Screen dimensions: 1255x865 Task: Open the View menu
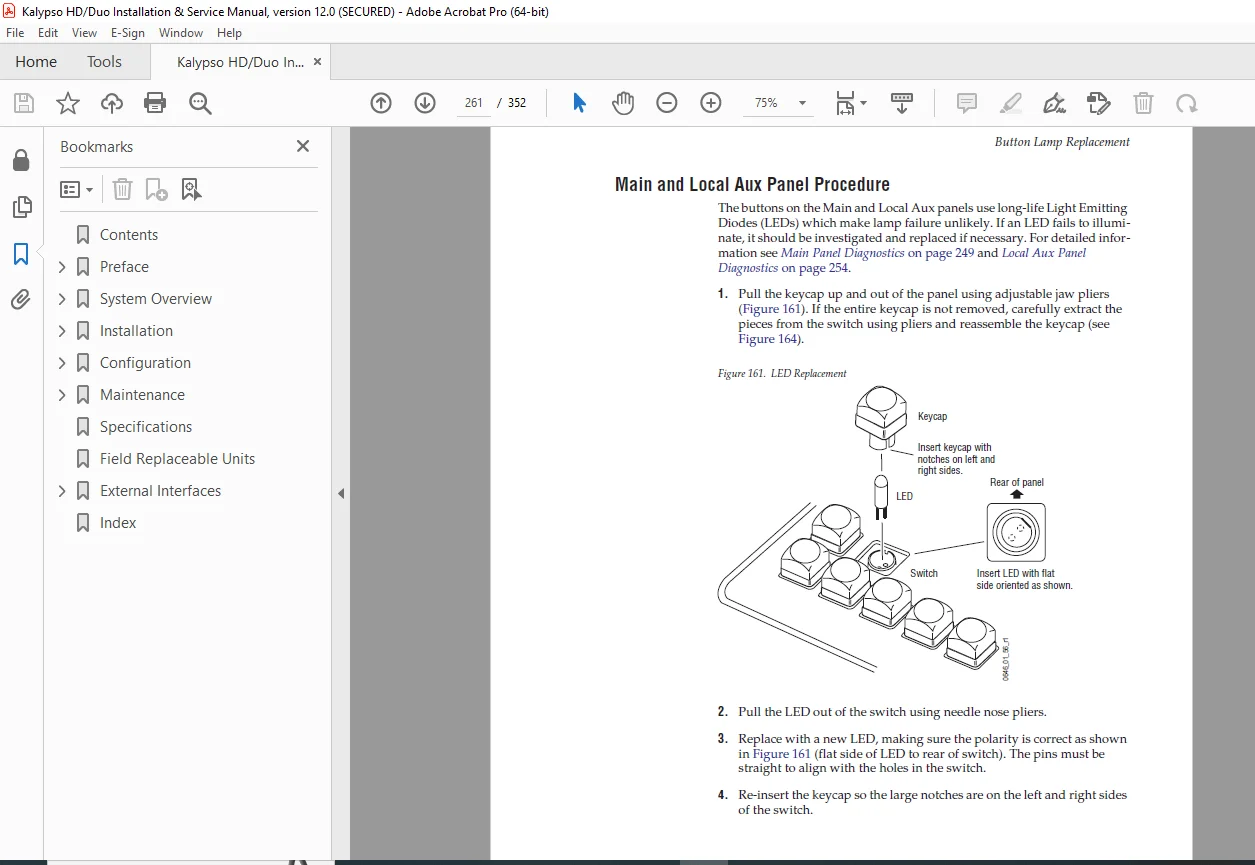84,33
